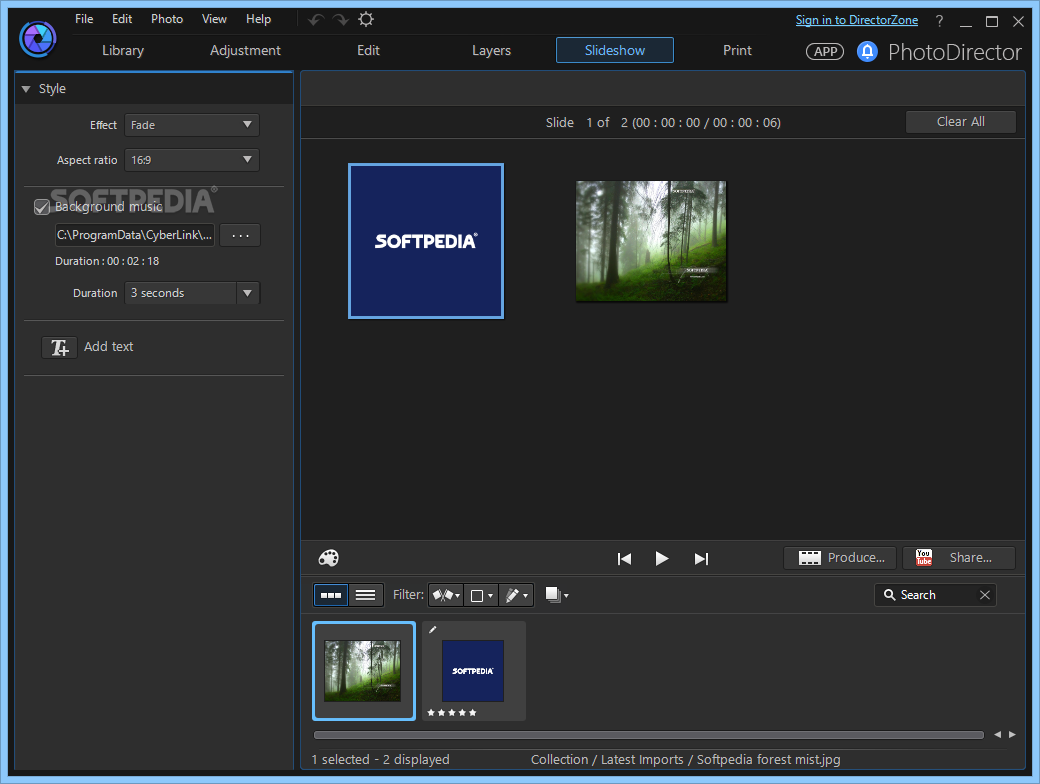This screenshot has height=784, width=1040.
Task: Open preferences via the gear icon
Action: point(365,19)
